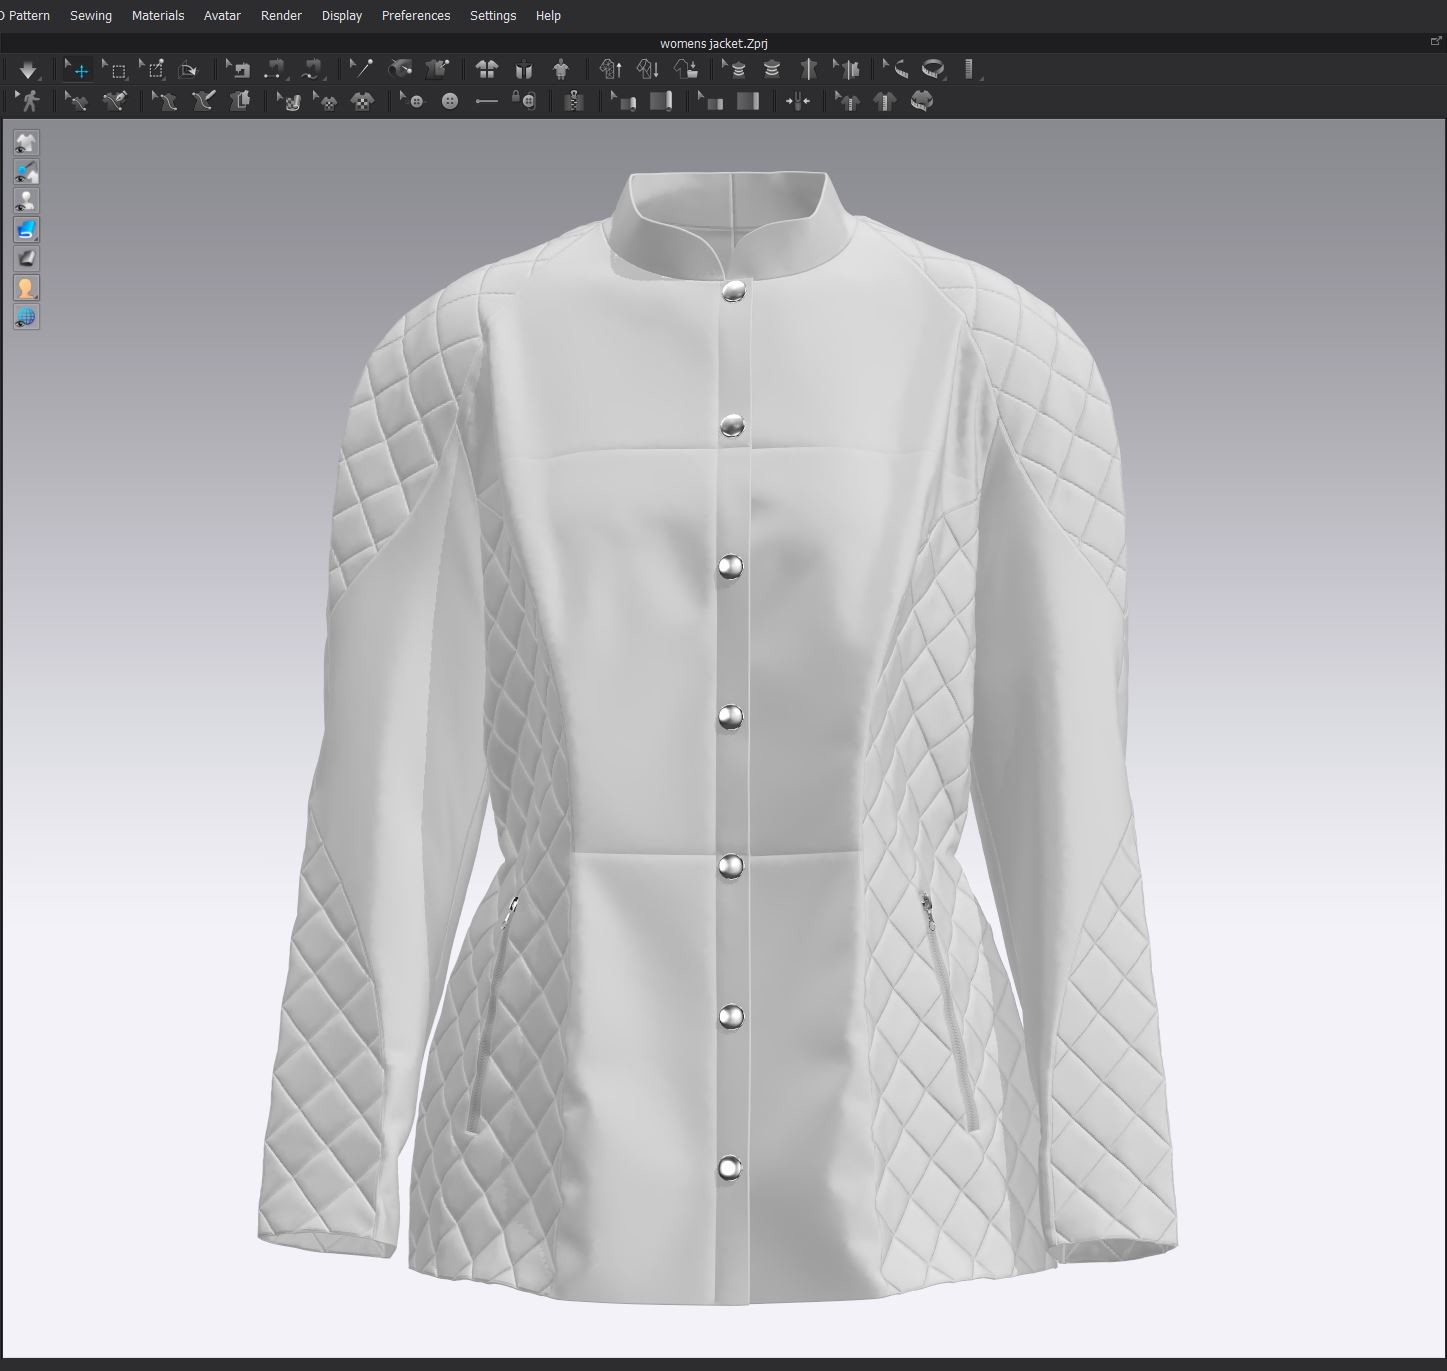The image size is (1447, 1371).
Task: Open the Render menu
Action: point(280,15)
